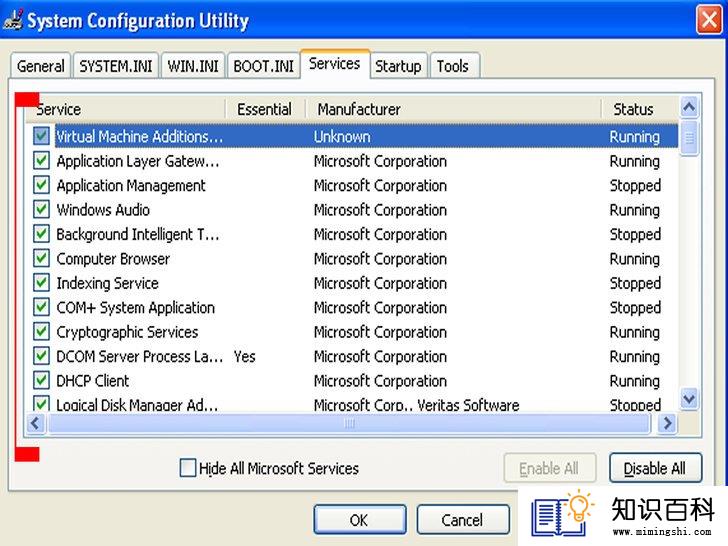Click the vertical scrollbar thumb
The width and height of the screenshot is (728, 546).
(x=689, y=138)
